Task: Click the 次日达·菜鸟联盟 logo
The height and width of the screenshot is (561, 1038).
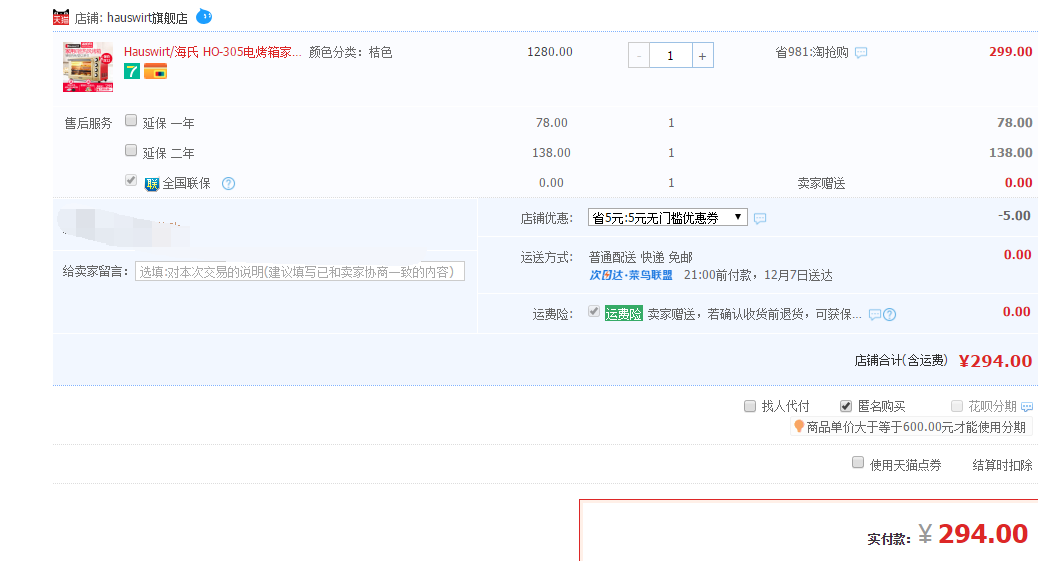Action: 631,275
